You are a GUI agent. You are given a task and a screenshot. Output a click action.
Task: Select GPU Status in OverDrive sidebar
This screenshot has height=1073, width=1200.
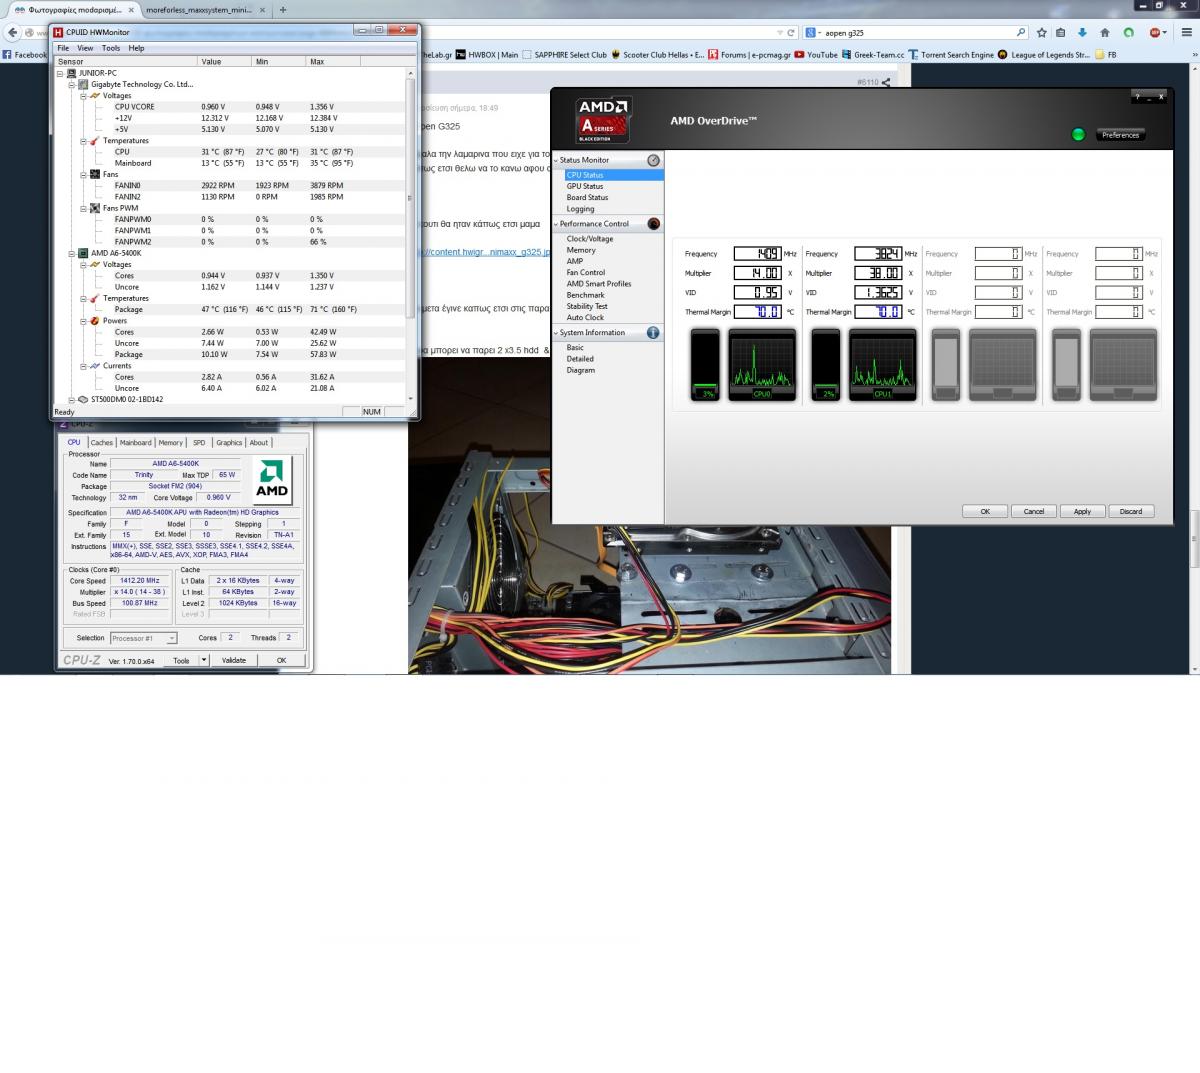pyautogui.click(x=585, y=186)
